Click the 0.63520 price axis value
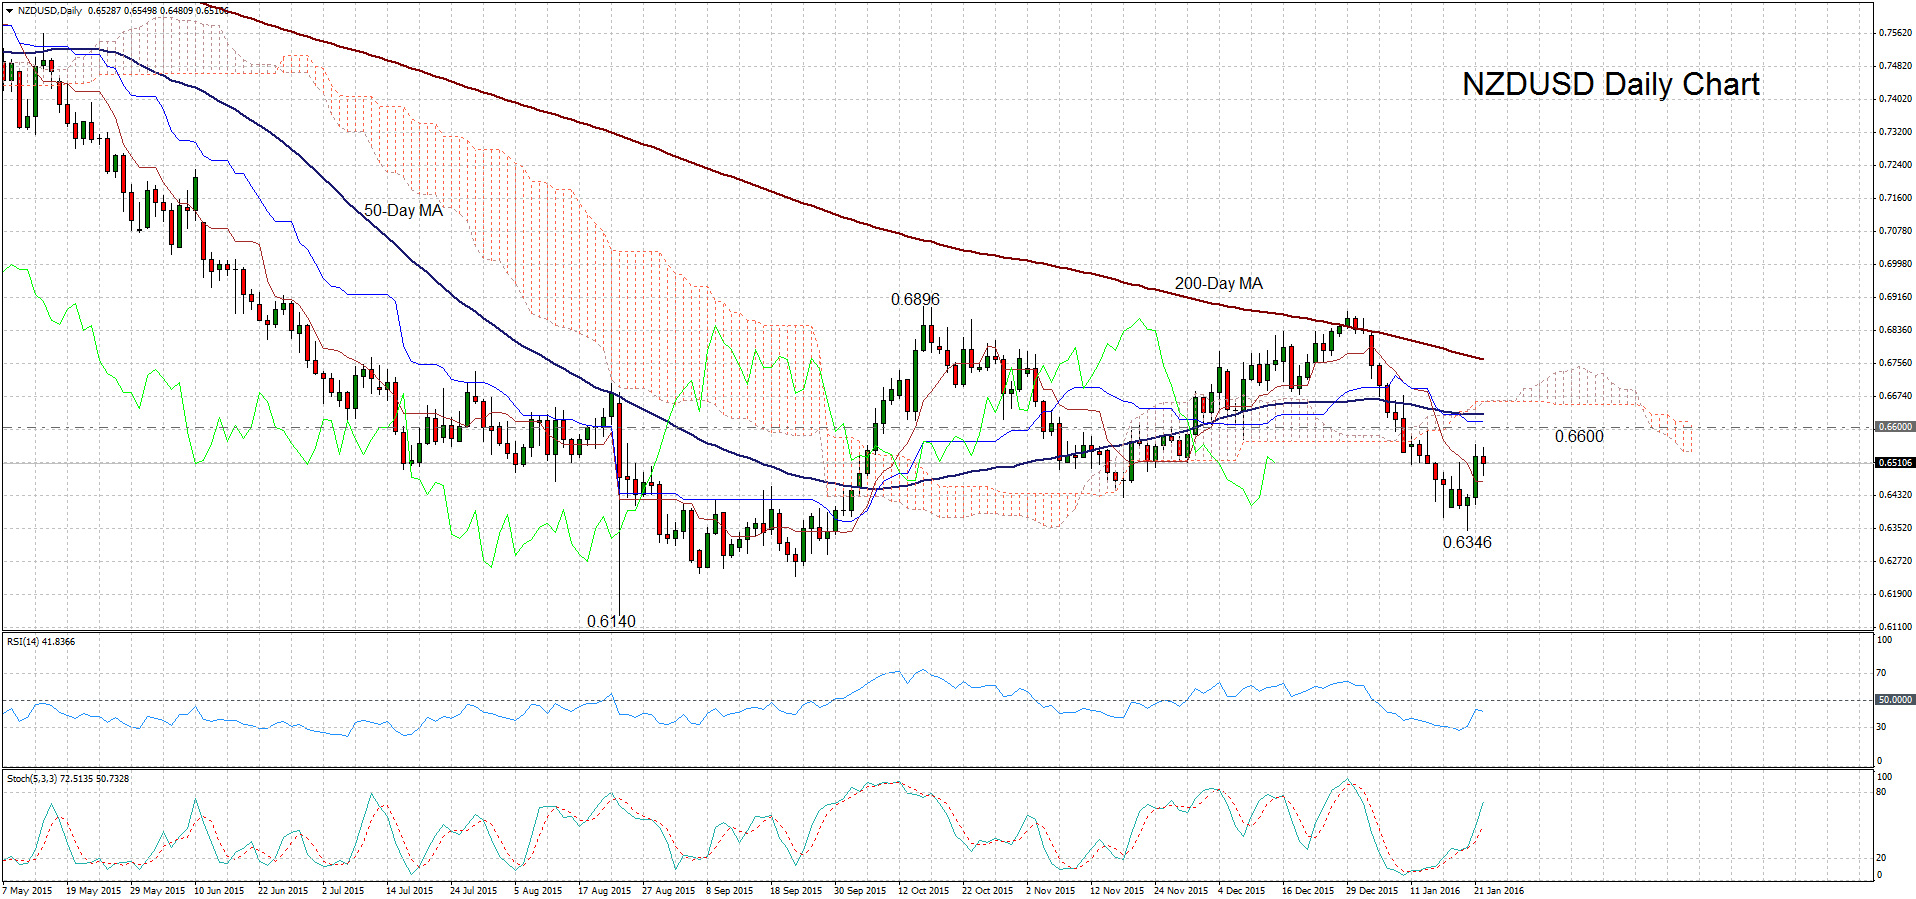The height and width of the screenshot is (899, 1916). [x=1895, y=528]
